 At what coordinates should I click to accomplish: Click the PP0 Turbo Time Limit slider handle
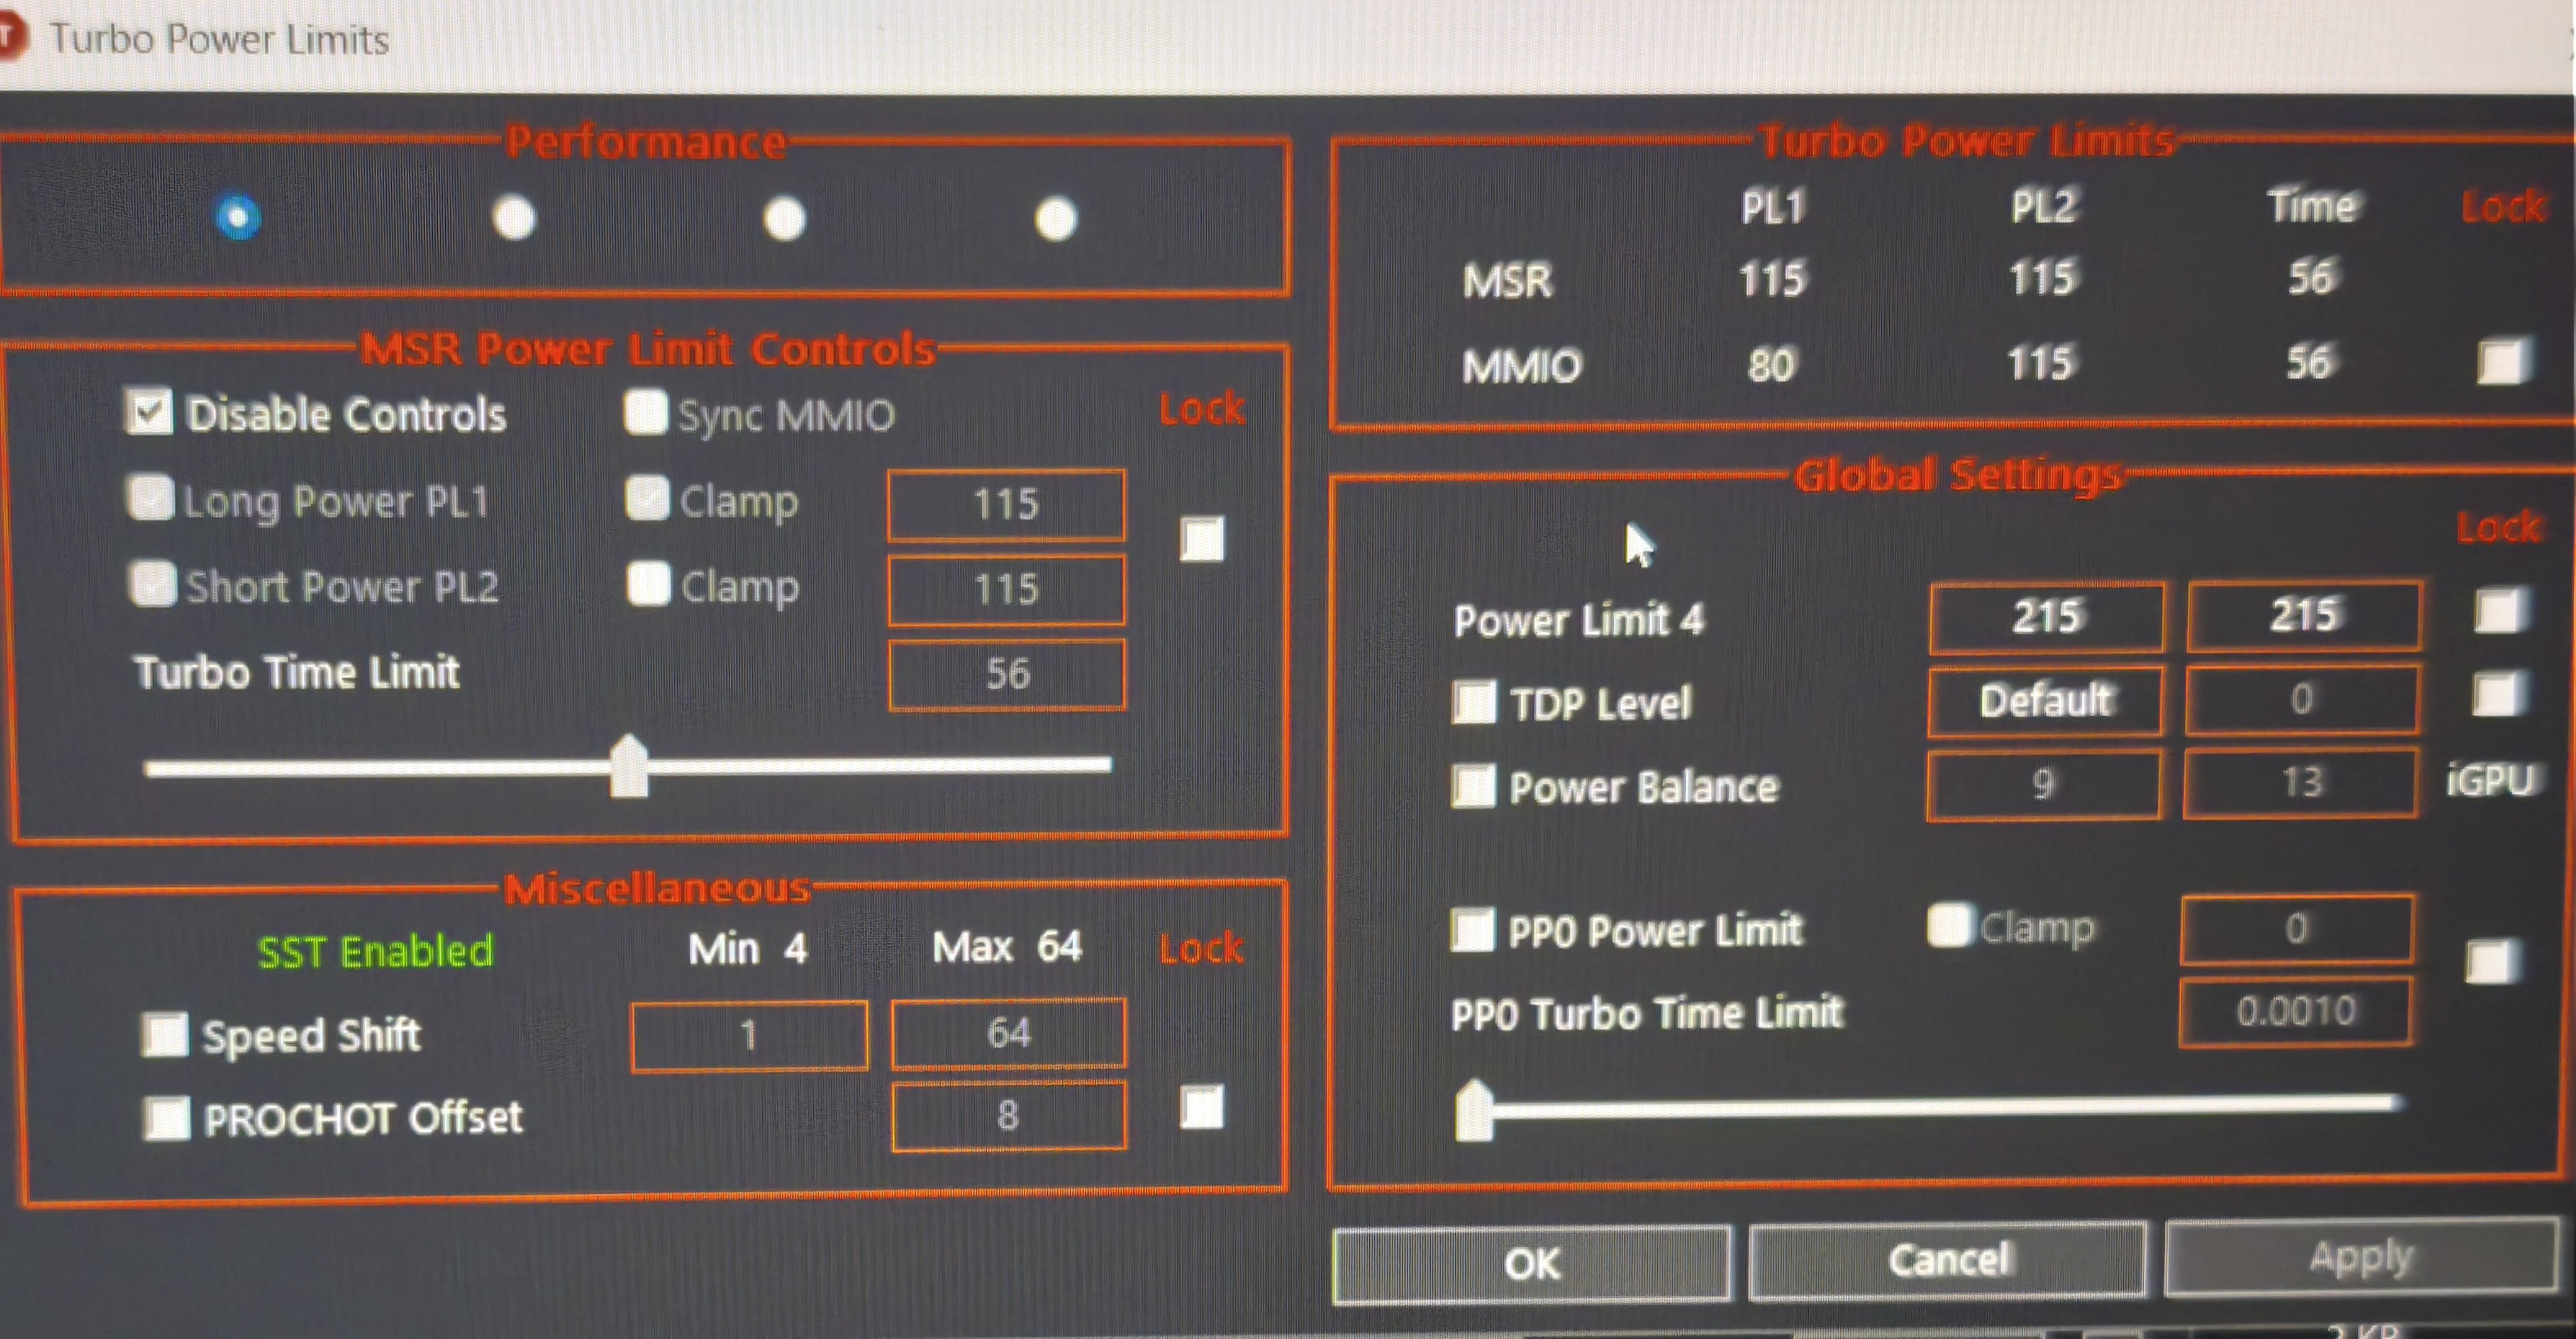click(1474, 1109)
